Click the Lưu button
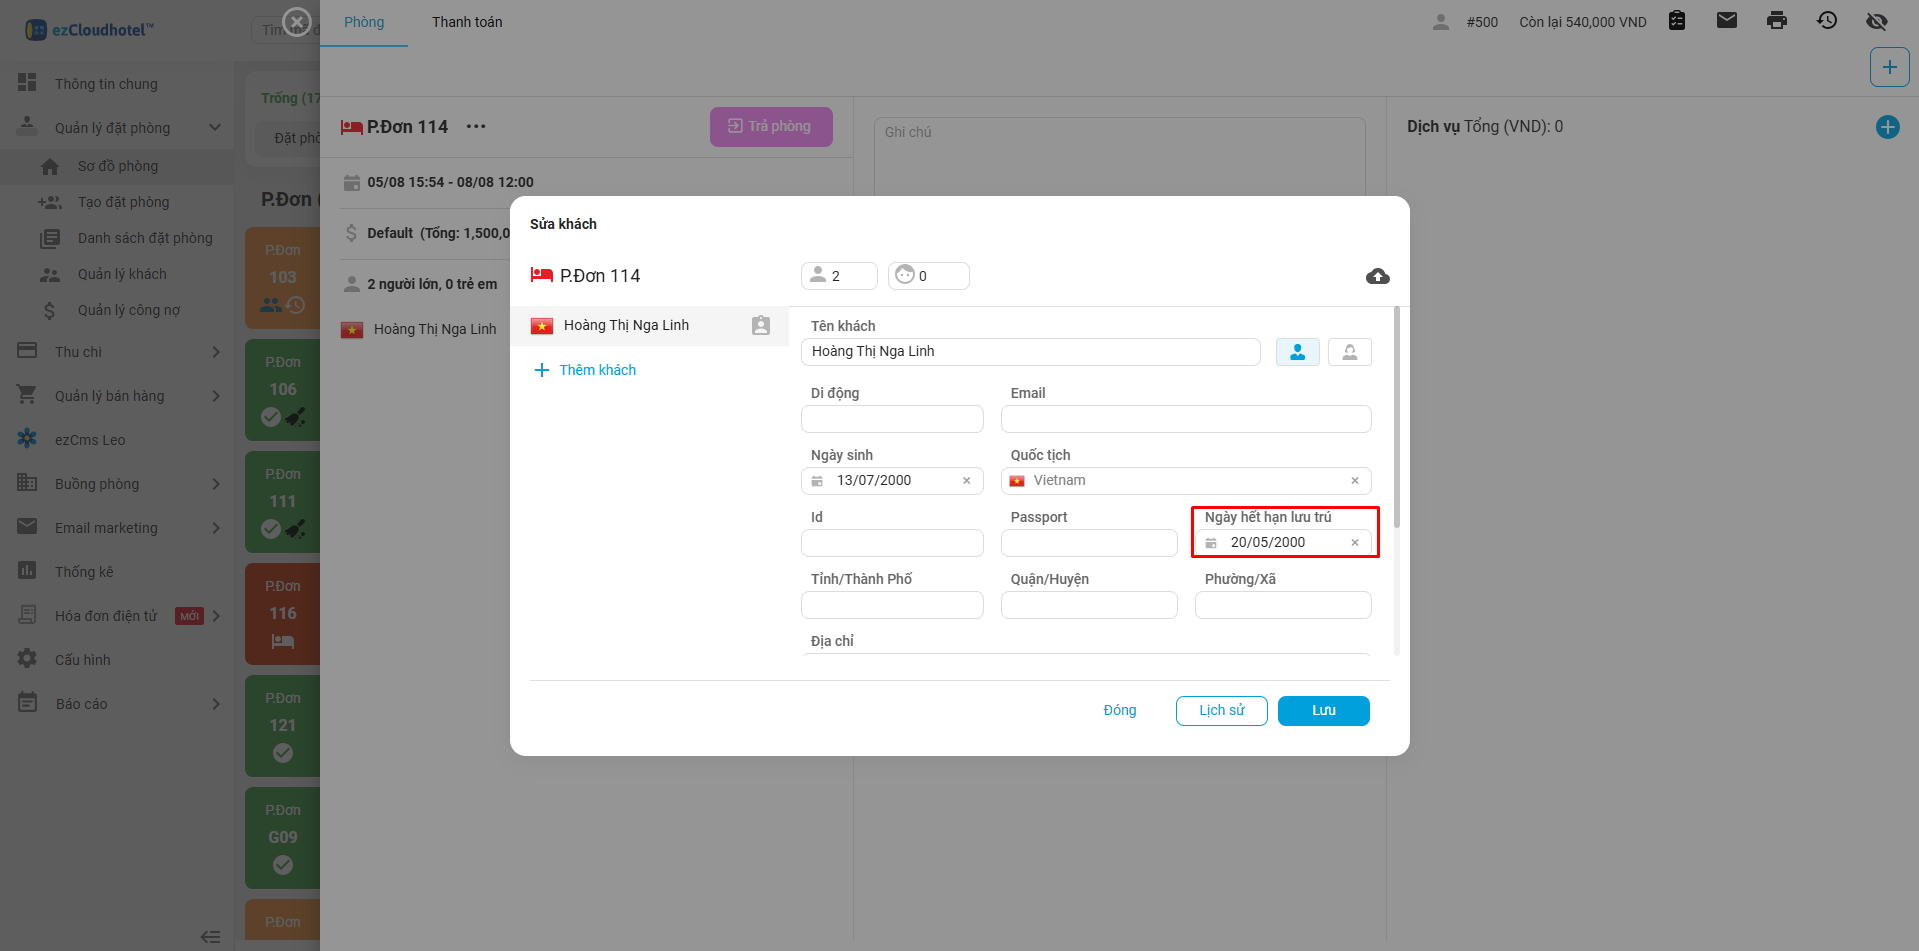 1324,711
